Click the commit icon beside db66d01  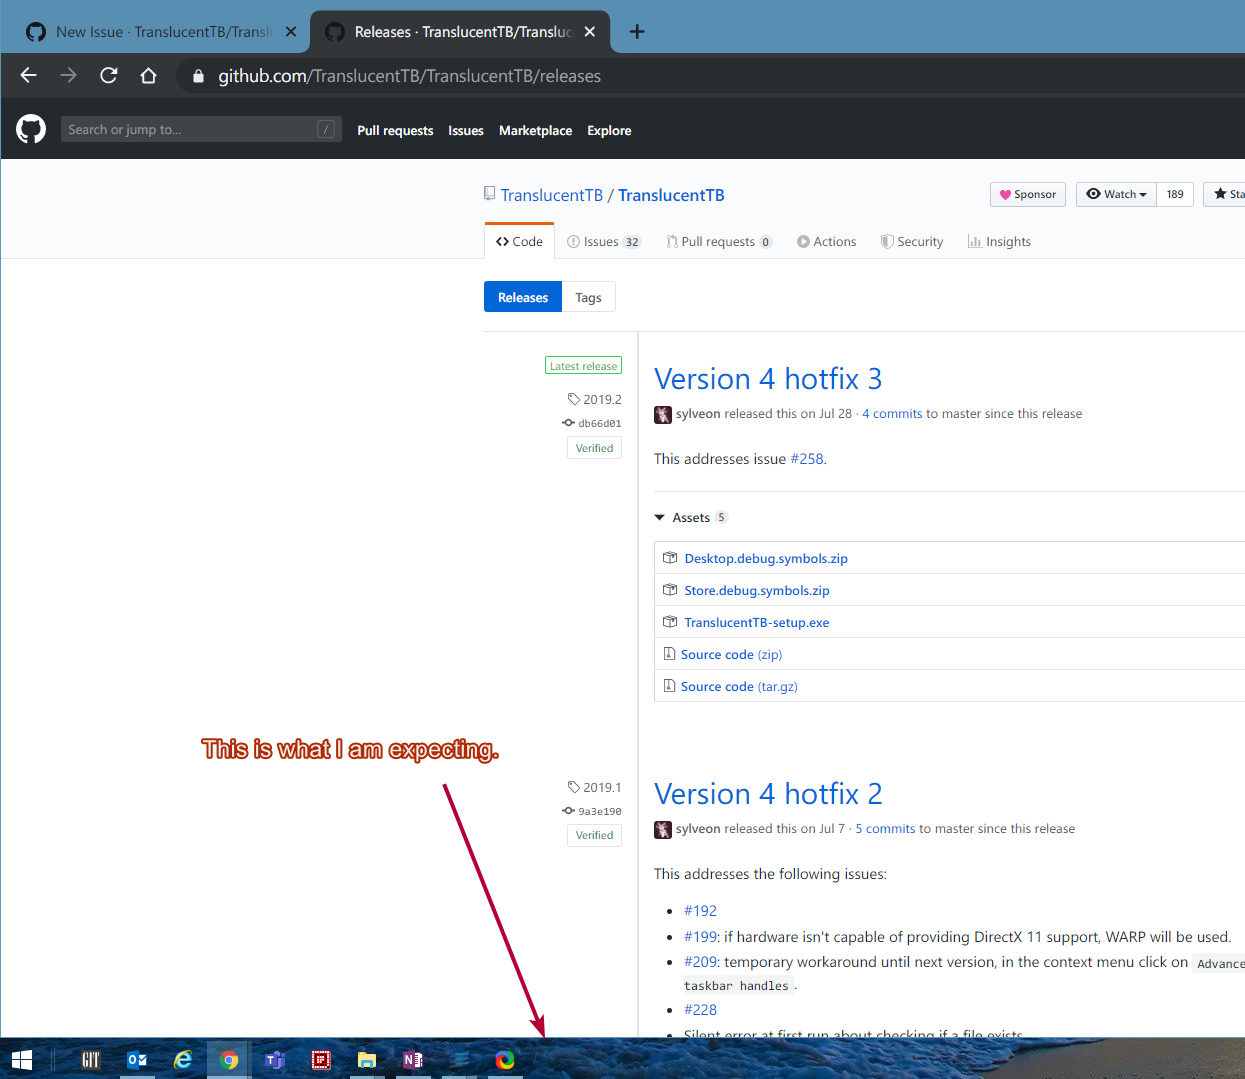(x=568, y=422)
